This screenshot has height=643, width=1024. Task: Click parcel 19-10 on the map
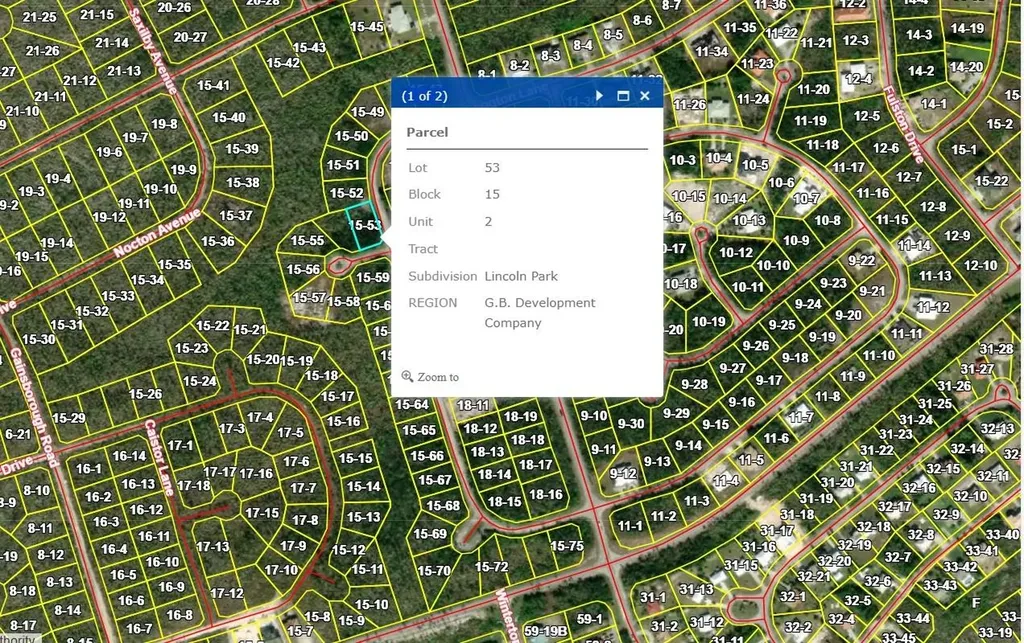pyautogui.click(x=160, y=189)
